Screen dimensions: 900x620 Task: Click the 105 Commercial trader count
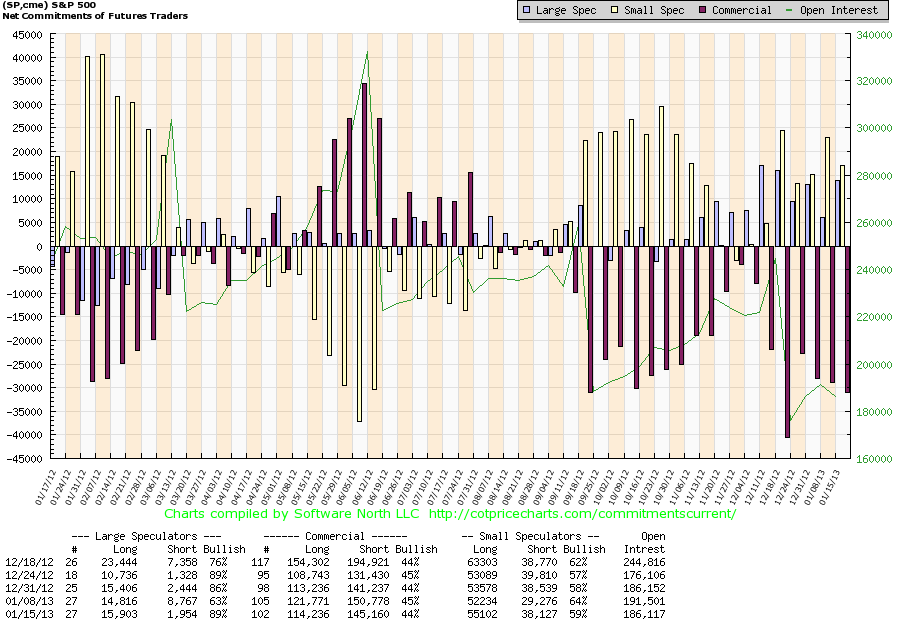(261, 601)
